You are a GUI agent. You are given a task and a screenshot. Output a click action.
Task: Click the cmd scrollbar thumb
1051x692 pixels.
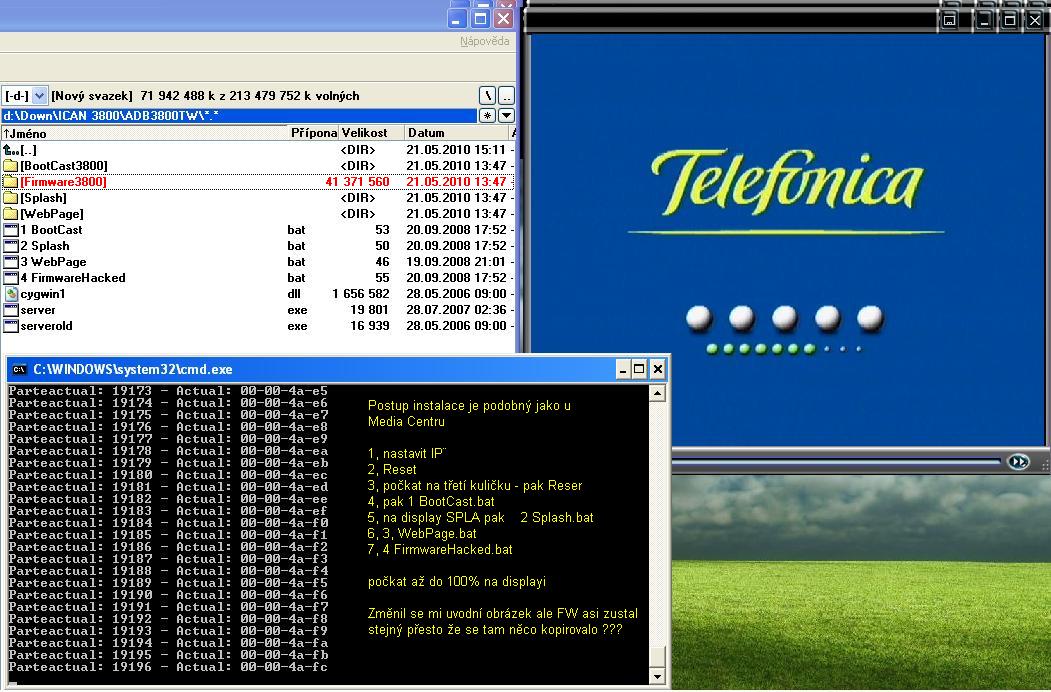(x=658, y=657)
